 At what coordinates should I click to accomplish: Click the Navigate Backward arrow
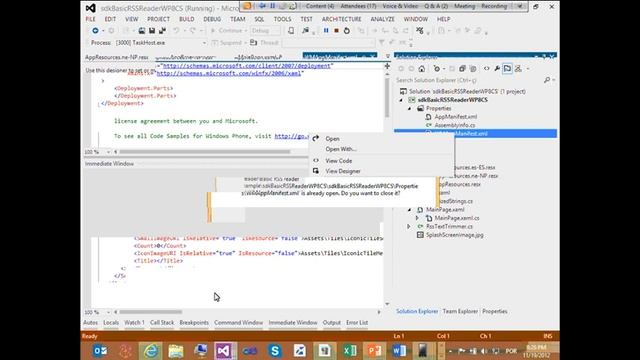tap(95, 31)
